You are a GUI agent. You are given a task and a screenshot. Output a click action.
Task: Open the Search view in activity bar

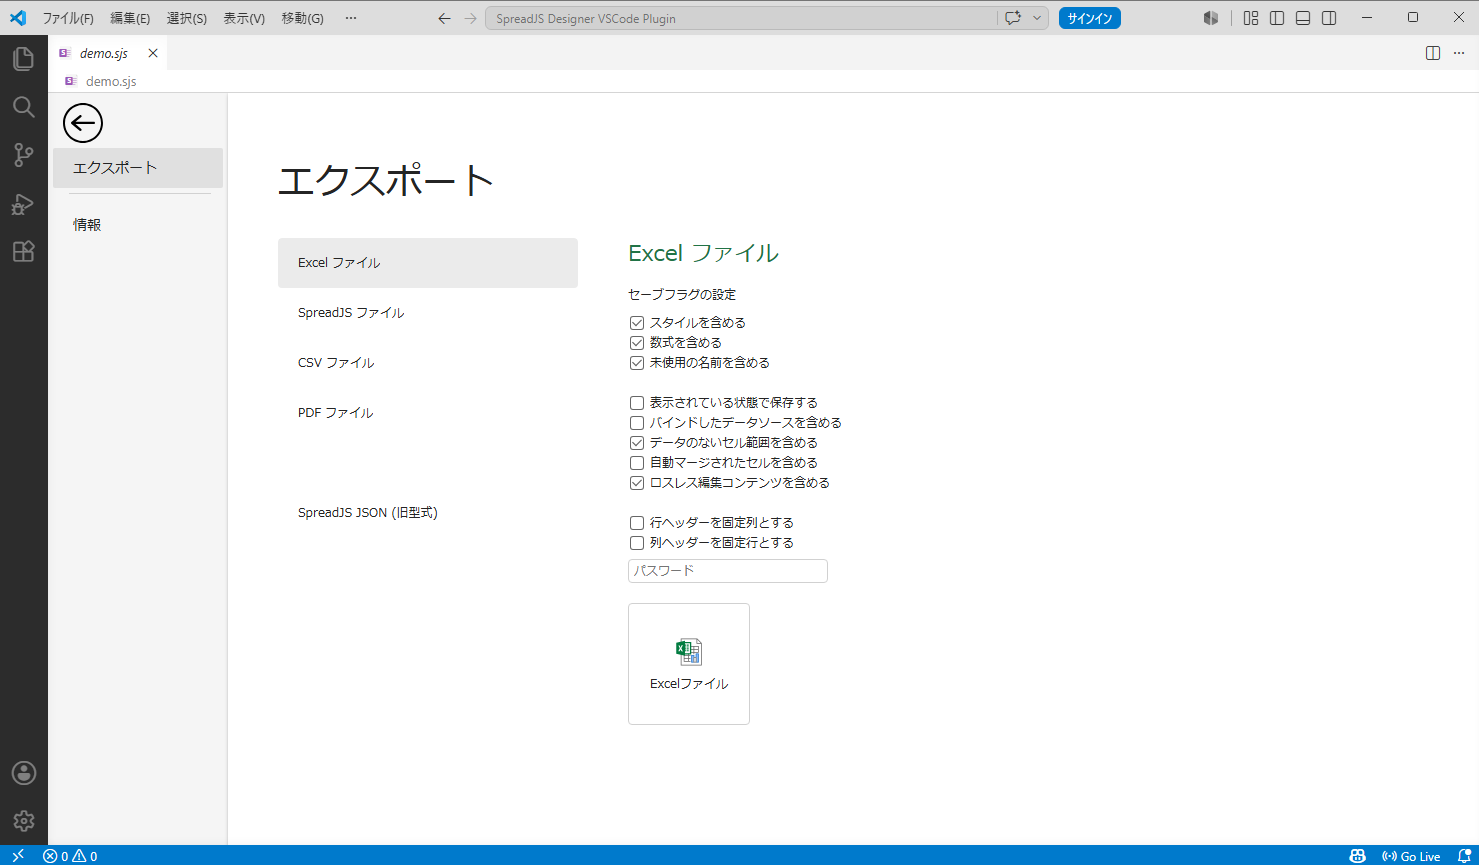point(24,107)
